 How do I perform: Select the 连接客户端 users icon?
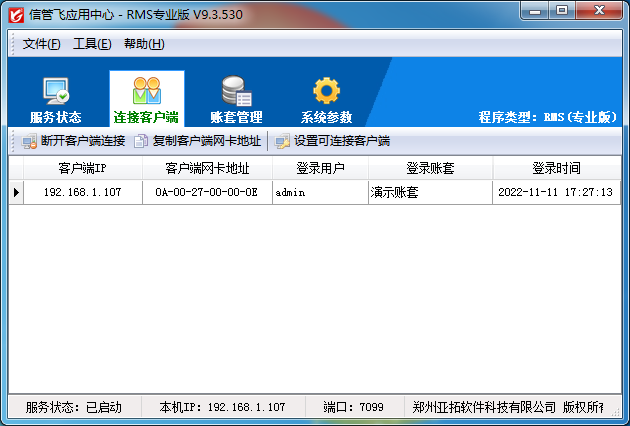click(146, 91)
